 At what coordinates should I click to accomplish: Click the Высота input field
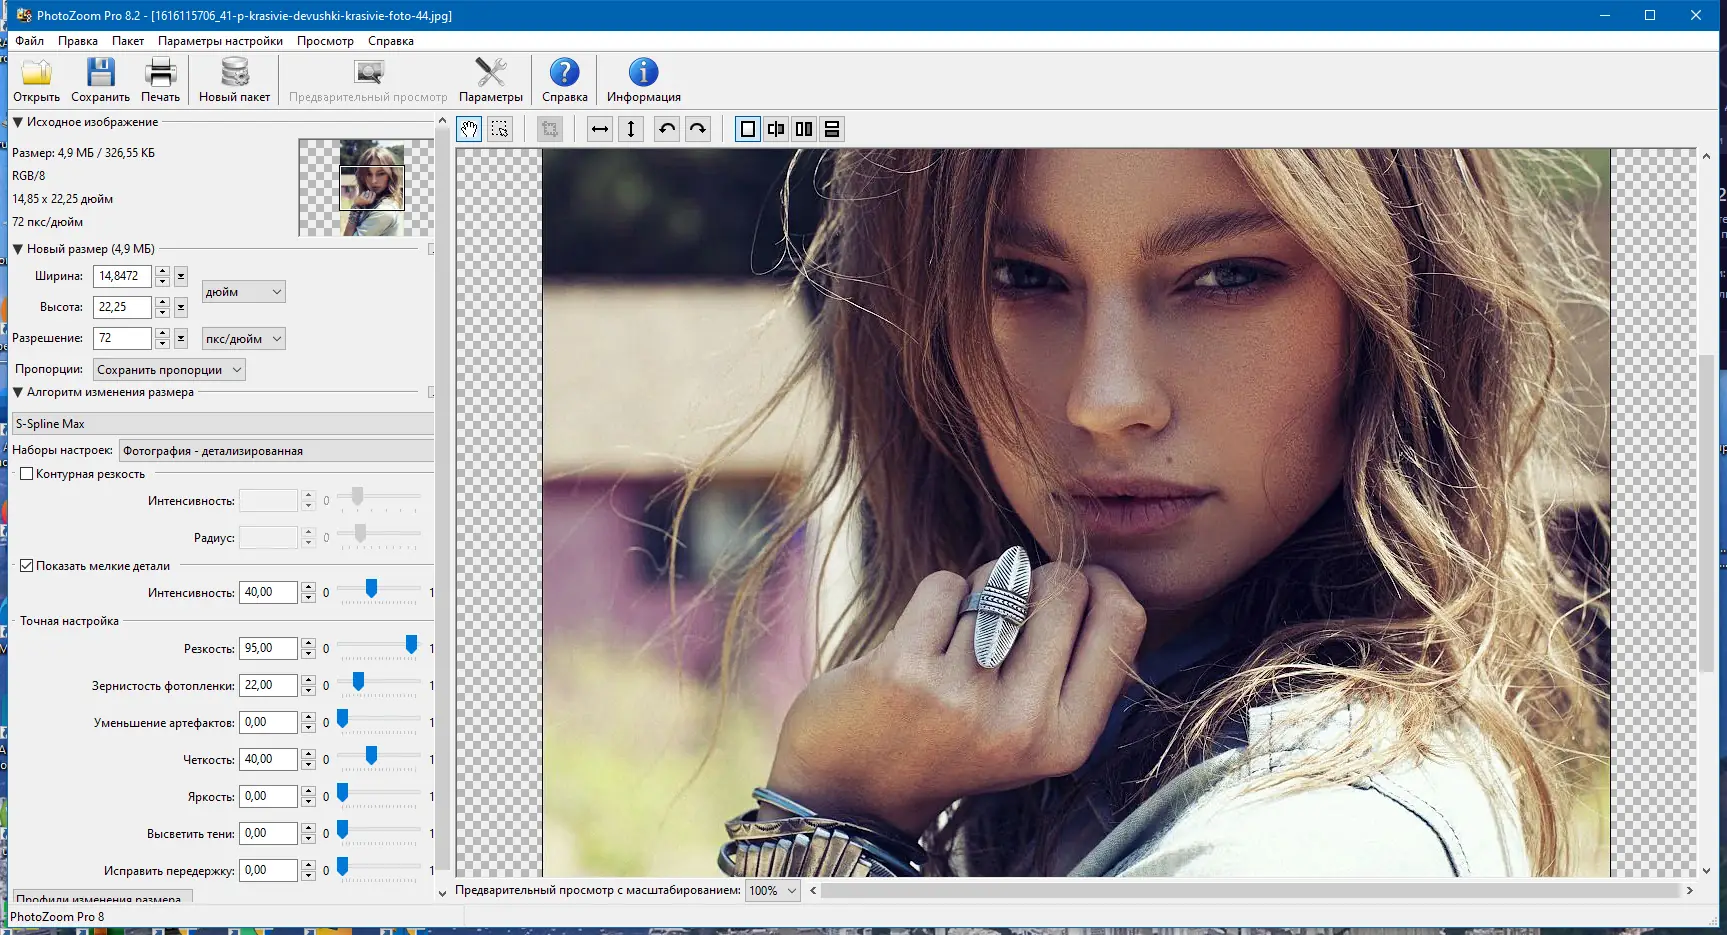[x=122, y=307]
